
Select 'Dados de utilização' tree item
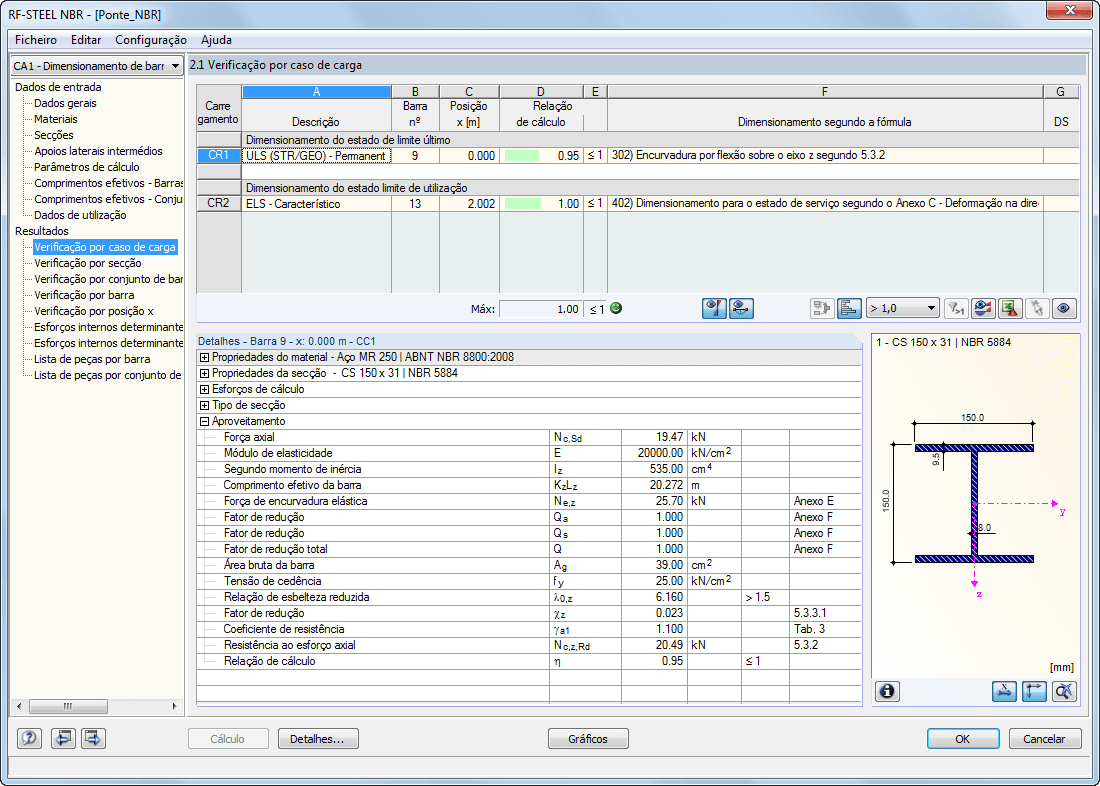point(80,215)
